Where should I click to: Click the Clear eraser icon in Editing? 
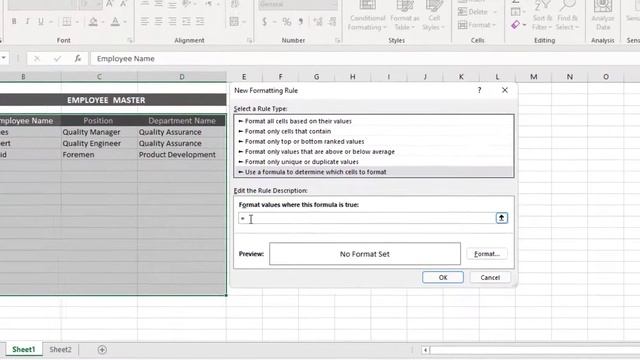(516, 25)
